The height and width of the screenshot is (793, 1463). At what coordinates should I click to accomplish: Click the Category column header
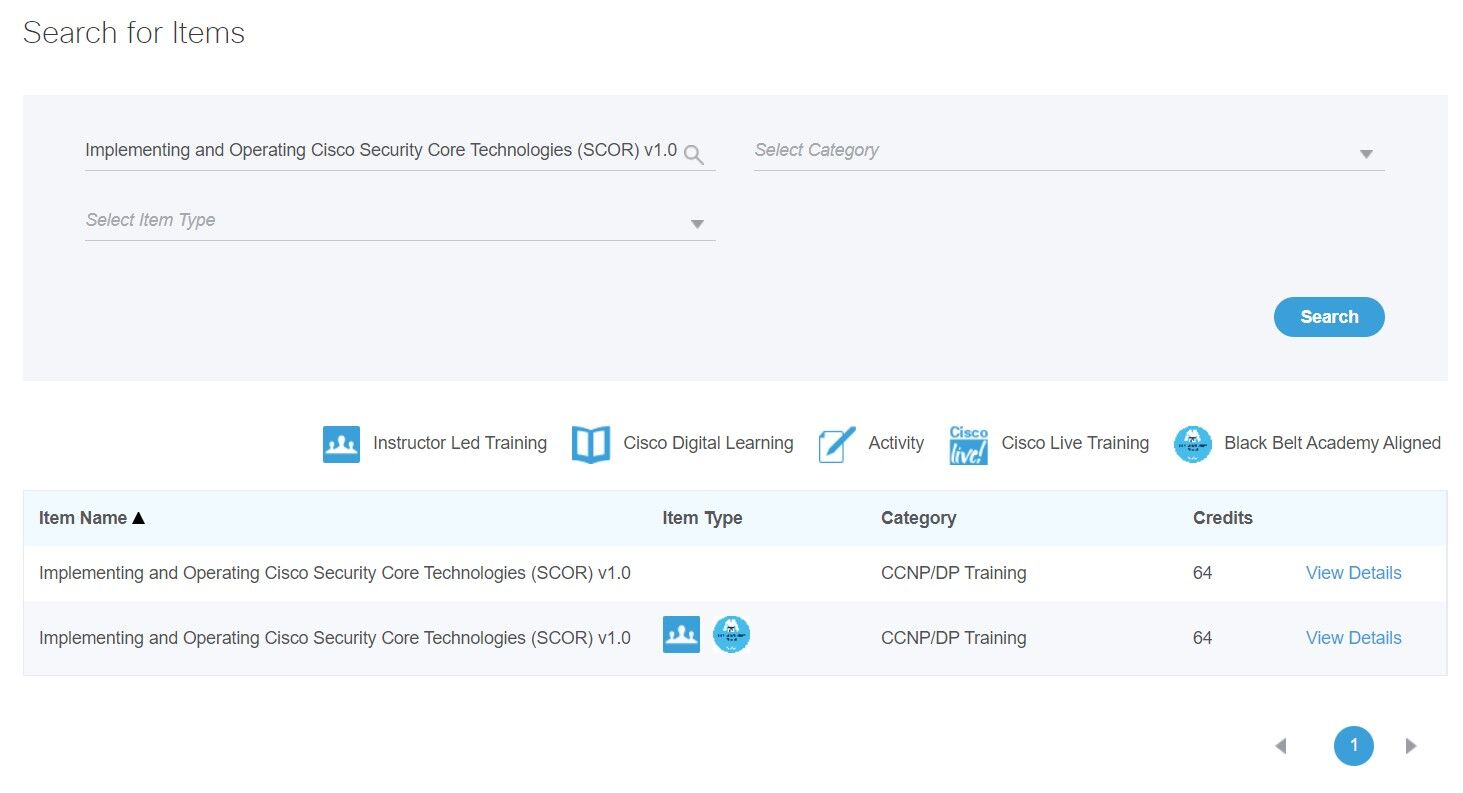click(x=918, y=518)
